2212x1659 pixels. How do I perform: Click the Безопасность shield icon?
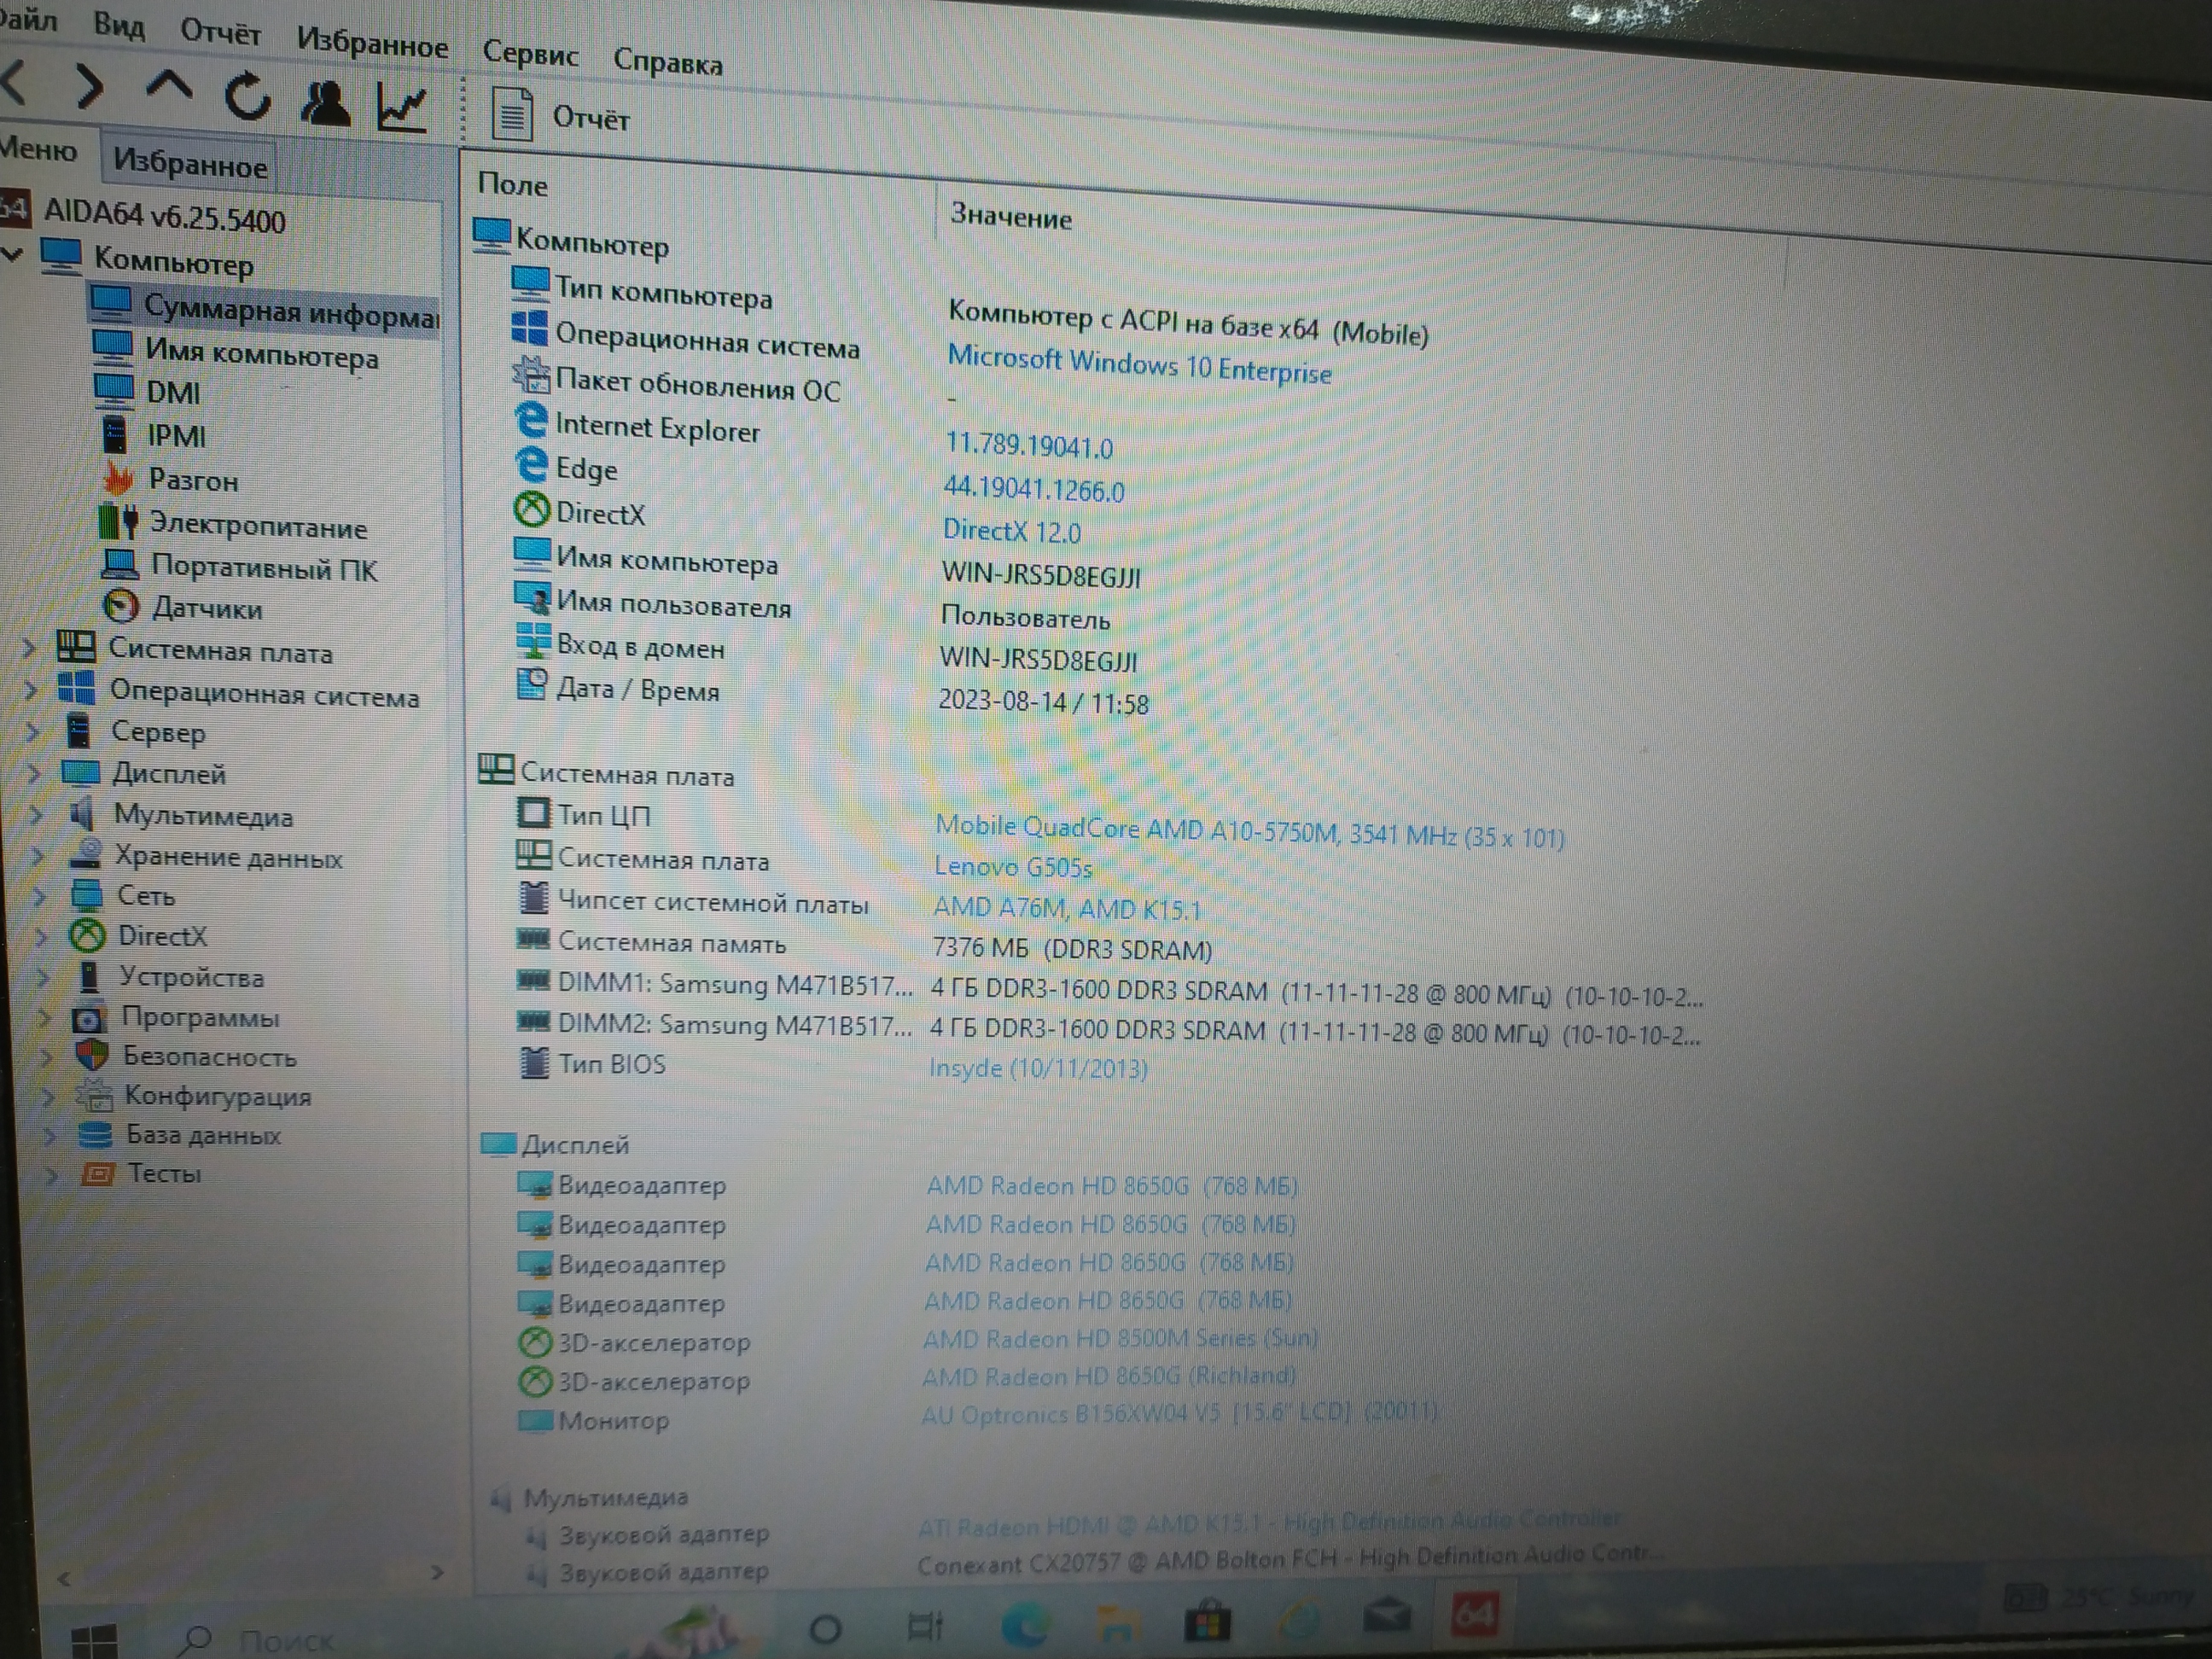[x=92, y=1055]
